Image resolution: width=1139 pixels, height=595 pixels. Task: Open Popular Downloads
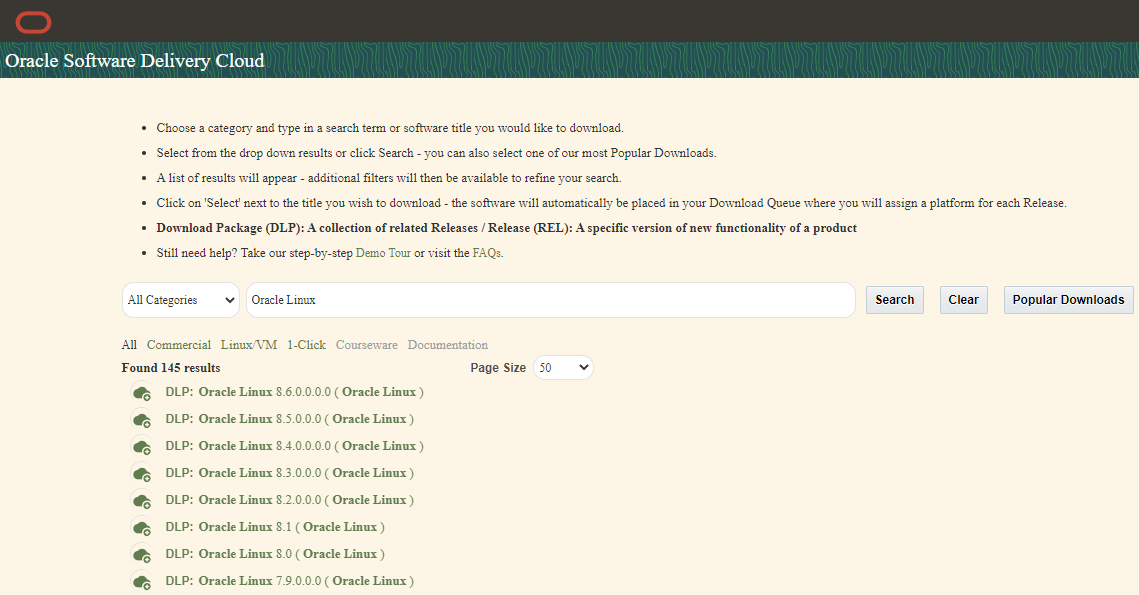pos(1068,299)
